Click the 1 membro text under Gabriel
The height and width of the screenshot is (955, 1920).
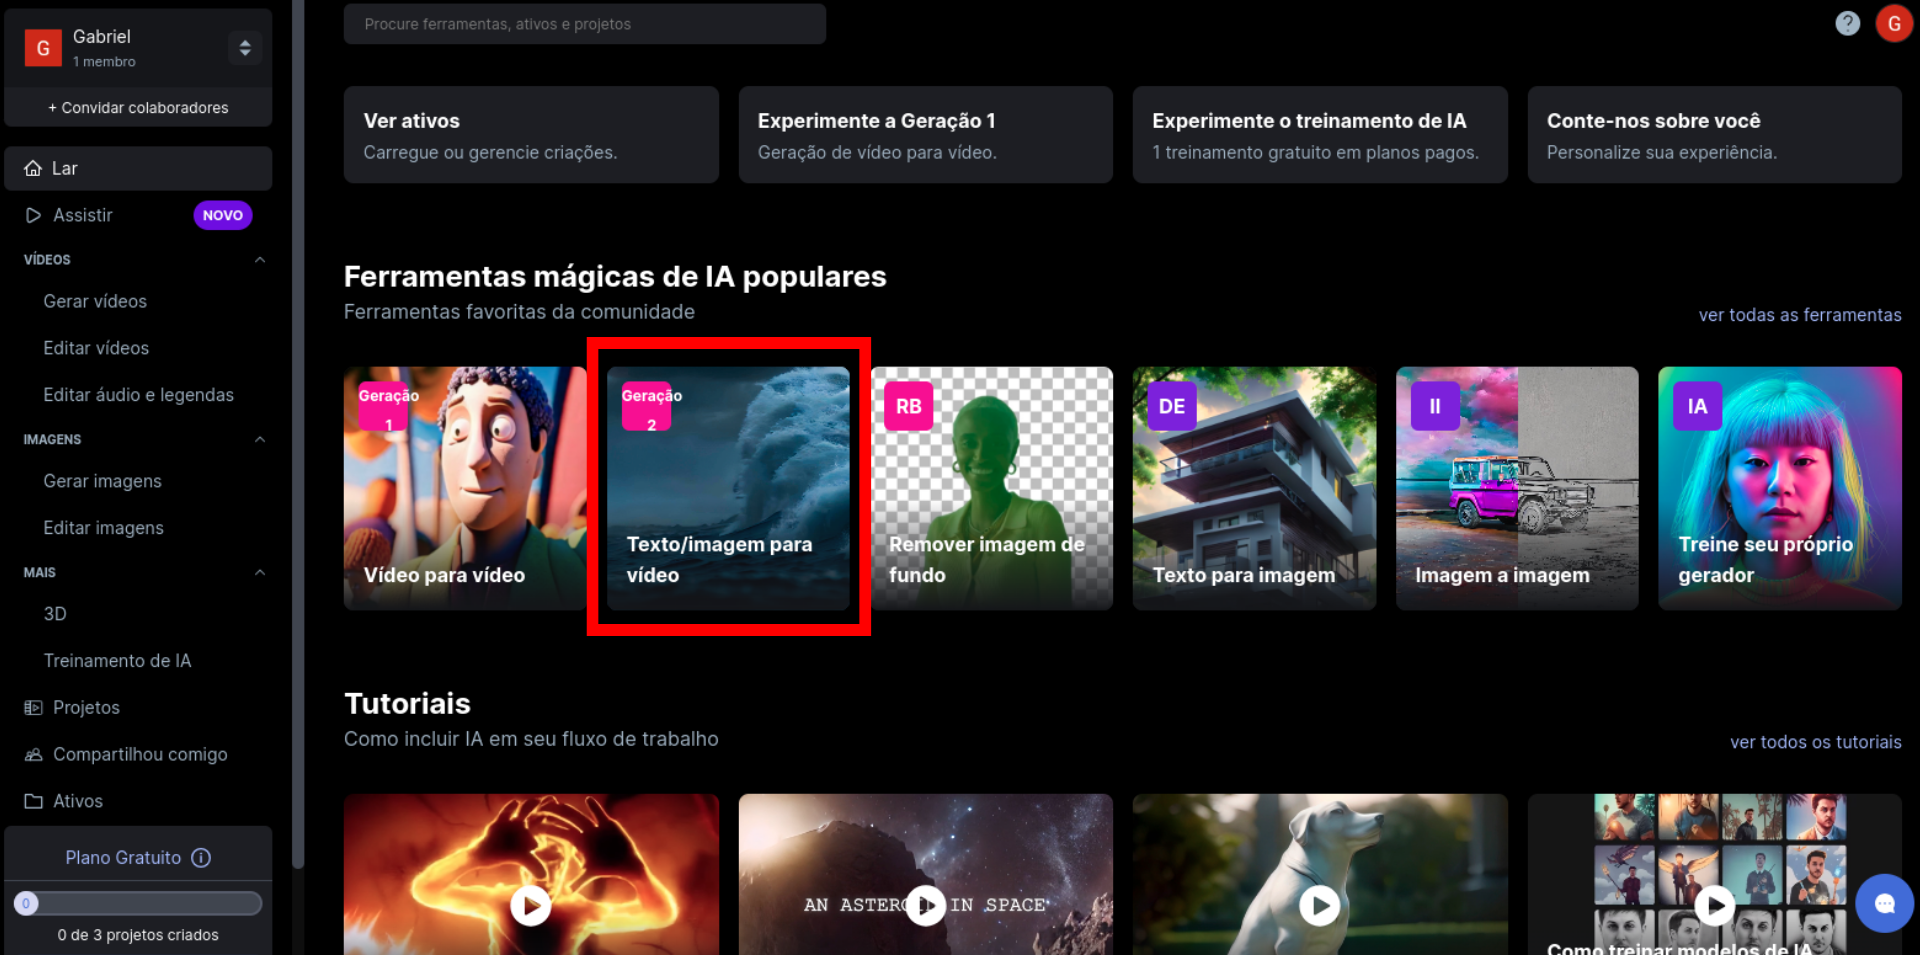coord(104,62)
